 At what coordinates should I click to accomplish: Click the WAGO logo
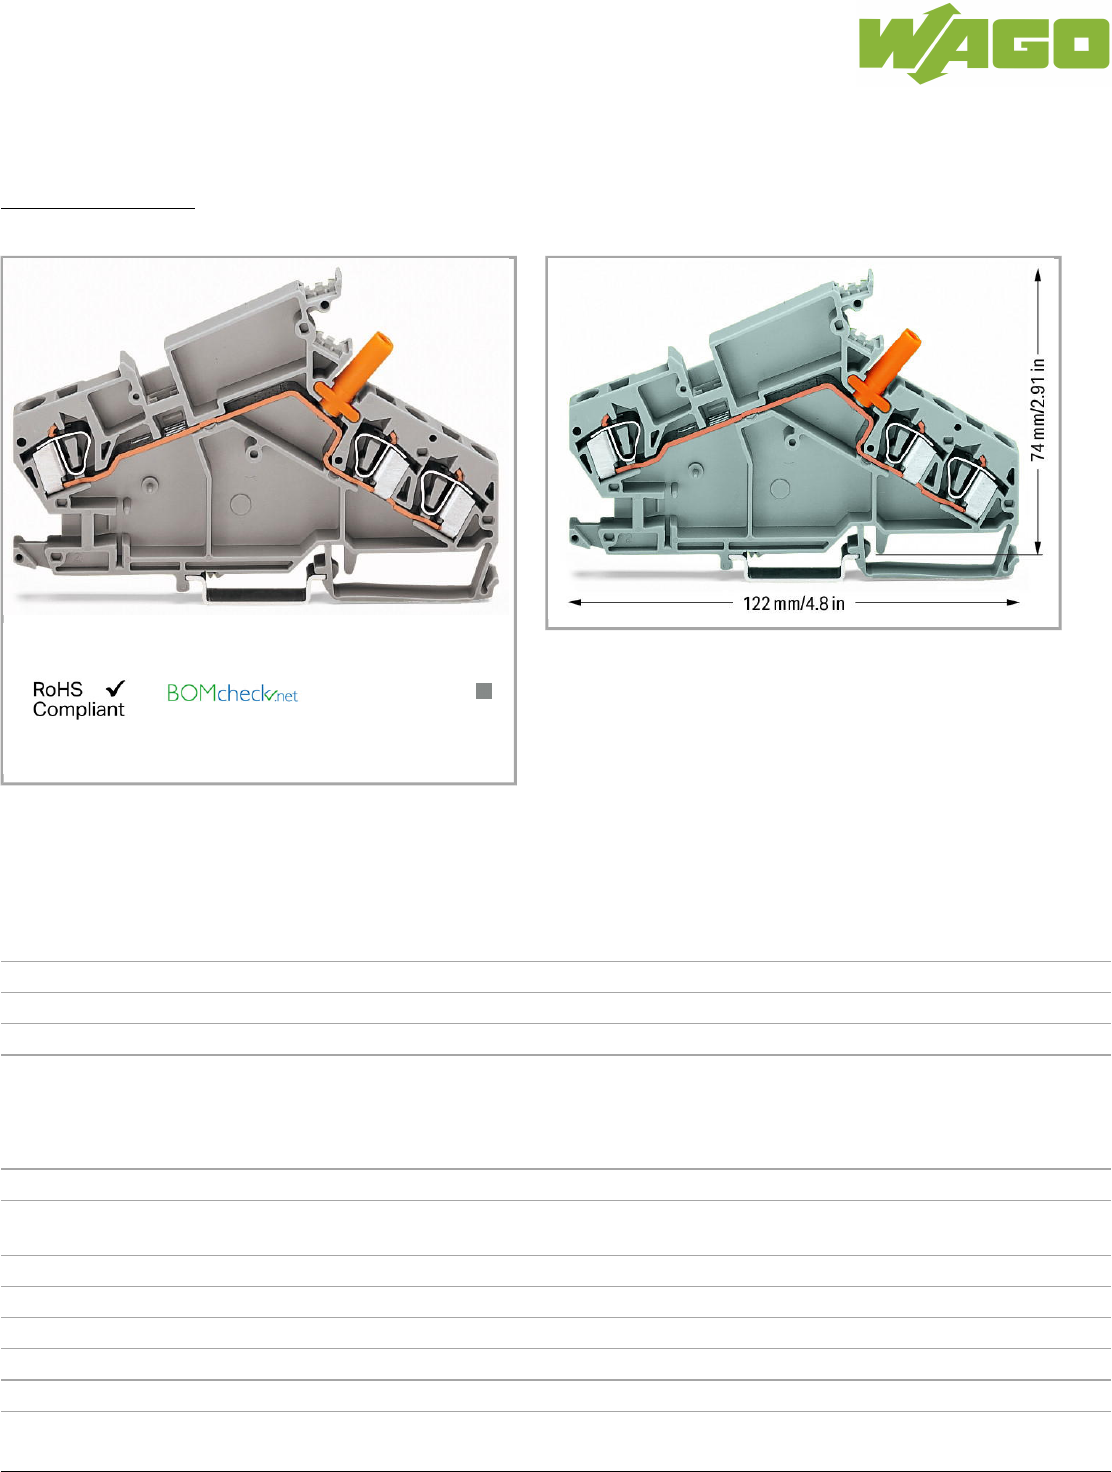(984, 43)
